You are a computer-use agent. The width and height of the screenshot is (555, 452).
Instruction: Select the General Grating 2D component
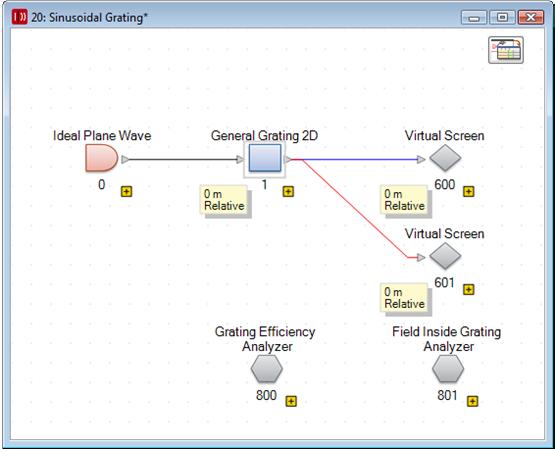[265, 158]
